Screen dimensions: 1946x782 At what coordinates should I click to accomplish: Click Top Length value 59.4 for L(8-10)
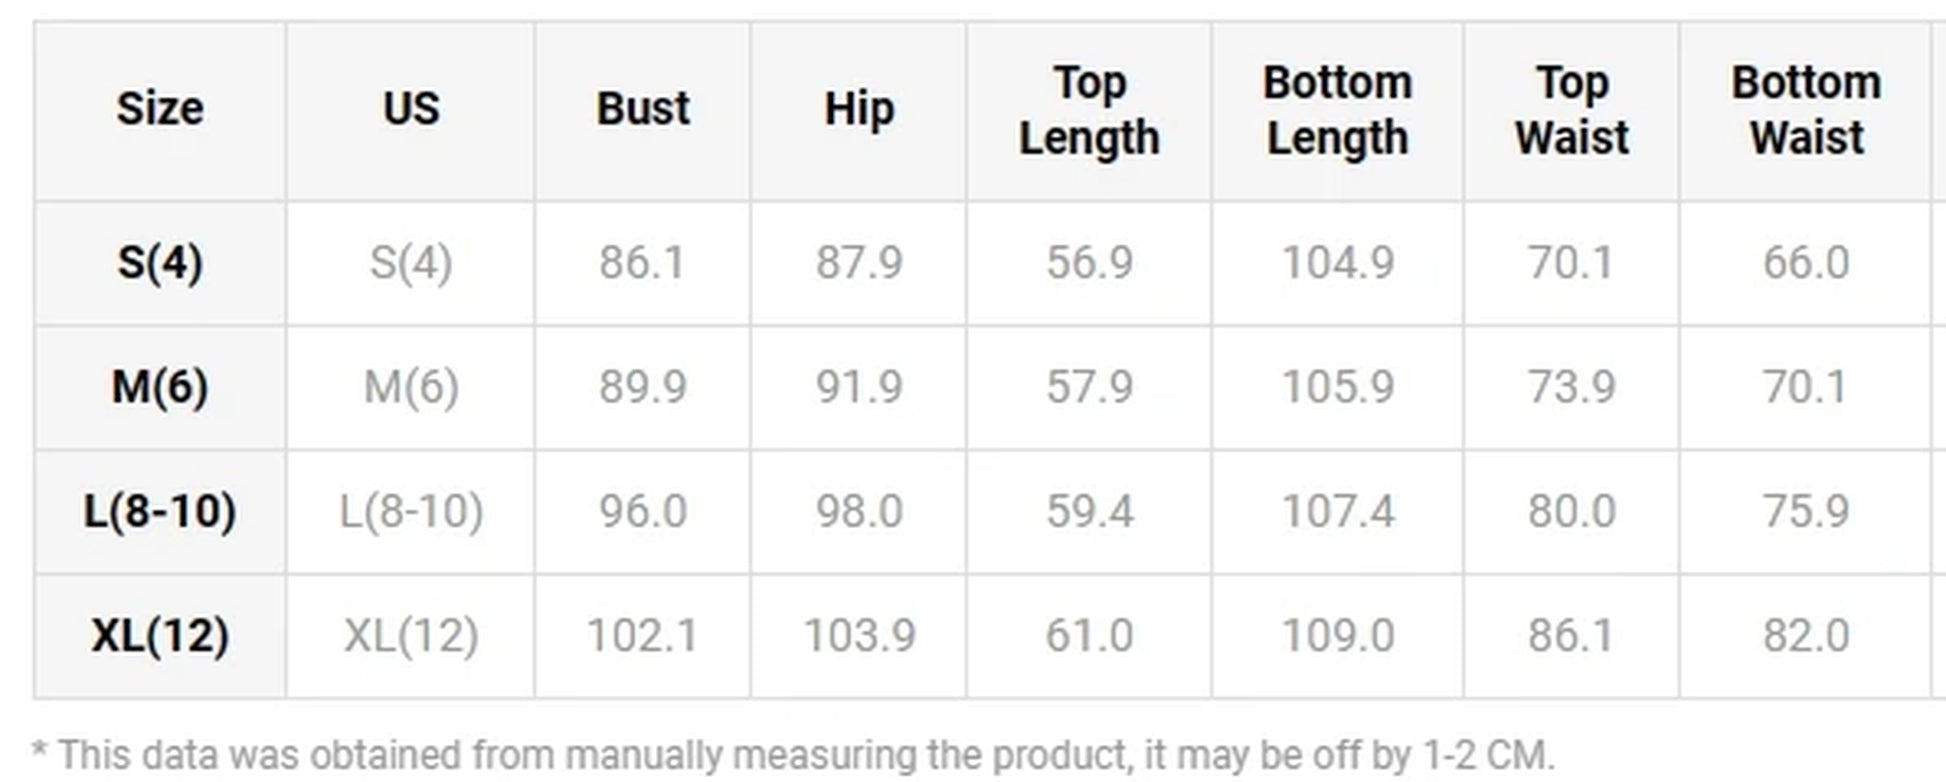(1089, 511)
